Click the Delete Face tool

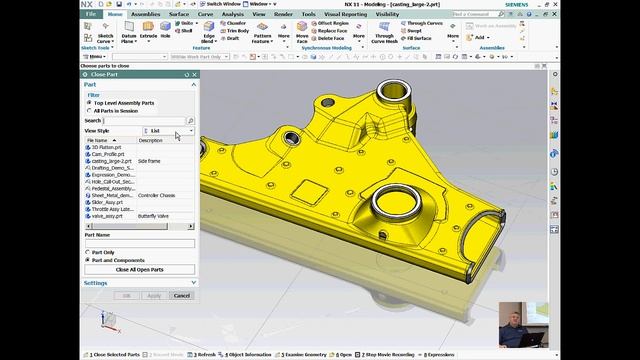point(328,38)
